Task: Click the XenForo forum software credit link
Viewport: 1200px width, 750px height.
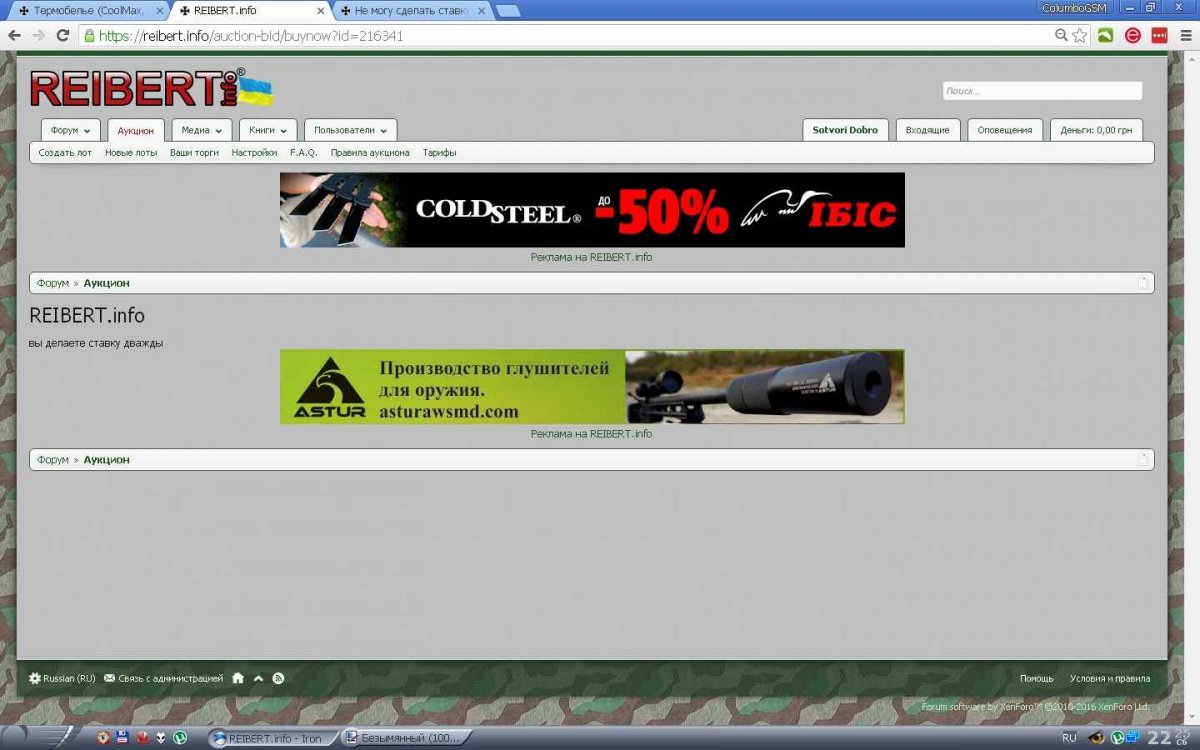Action: coord(1035,707)
